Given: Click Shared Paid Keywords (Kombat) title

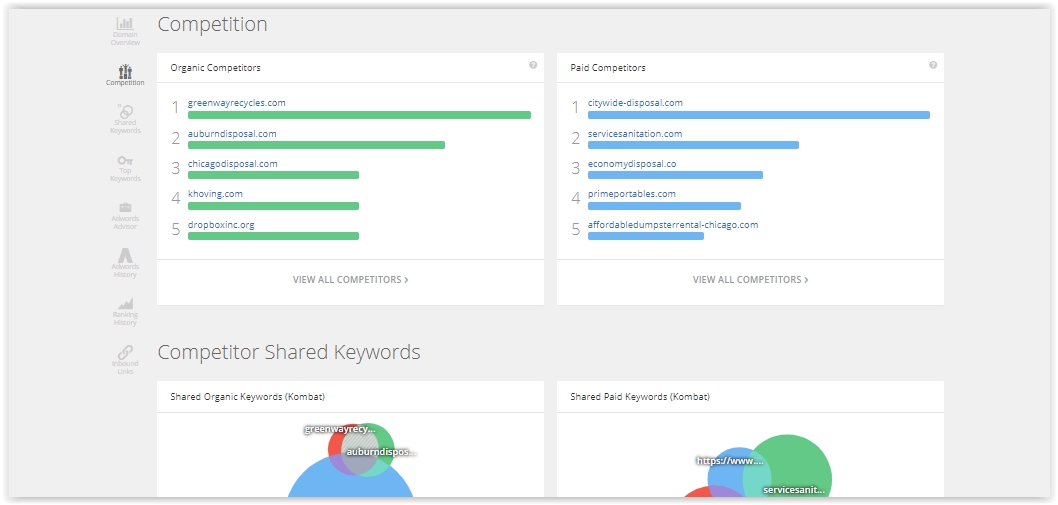Looking at the screenshot, I should pyautogui.click(x=640, y=397).
